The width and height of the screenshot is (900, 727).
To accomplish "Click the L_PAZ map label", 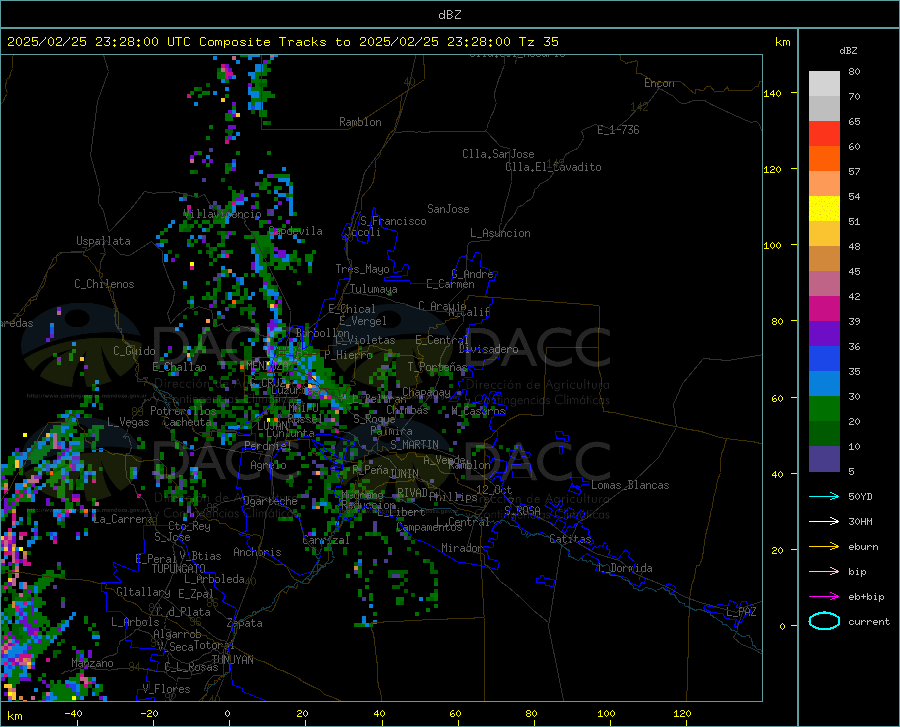I will [x=741, y=612].
